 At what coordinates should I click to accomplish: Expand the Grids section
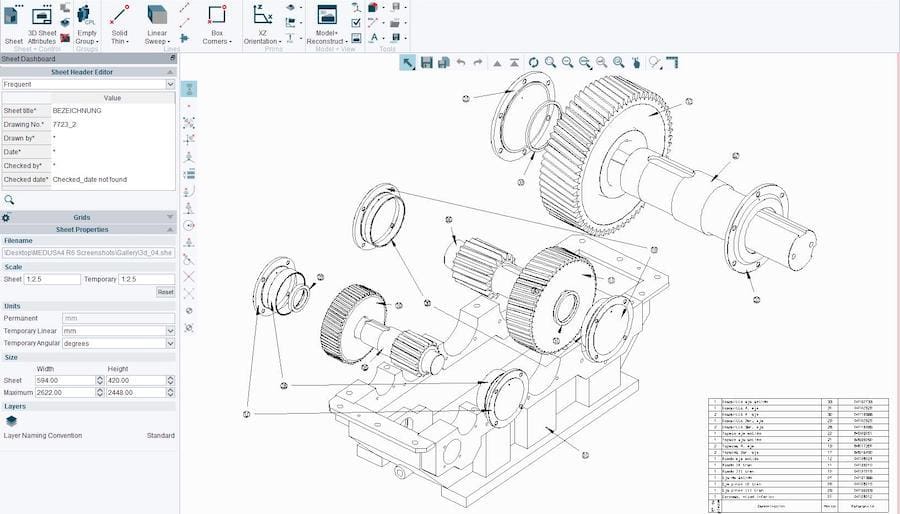pos(170,217)
